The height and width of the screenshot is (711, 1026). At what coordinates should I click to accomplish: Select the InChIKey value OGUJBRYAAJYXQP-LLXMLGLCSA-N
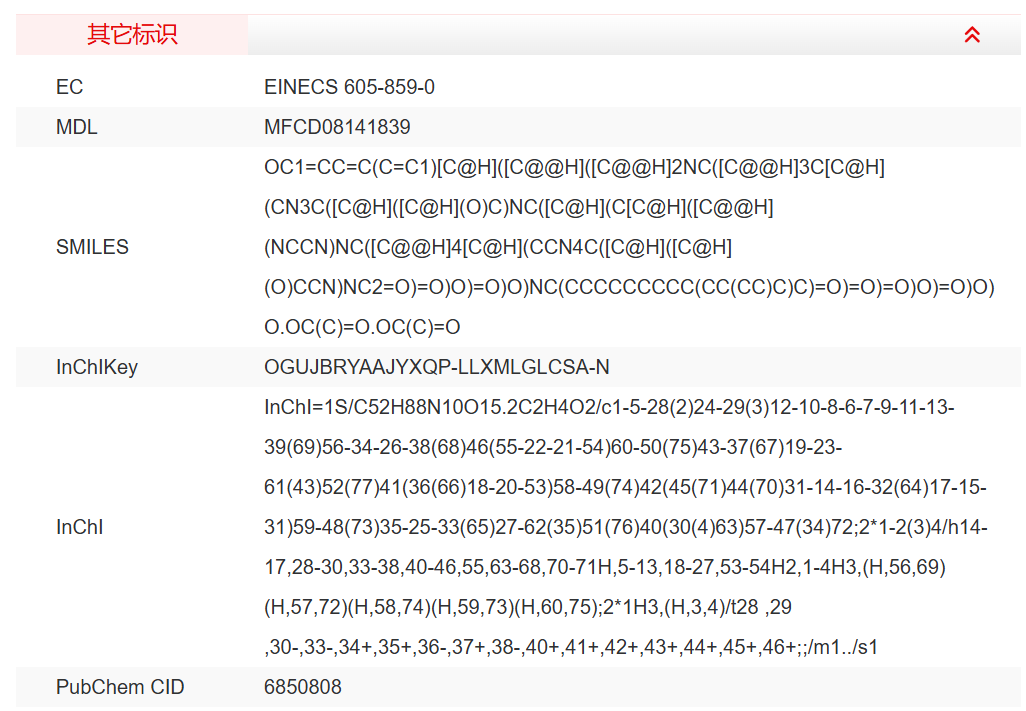pyautogui.click(x=436, y=367)
